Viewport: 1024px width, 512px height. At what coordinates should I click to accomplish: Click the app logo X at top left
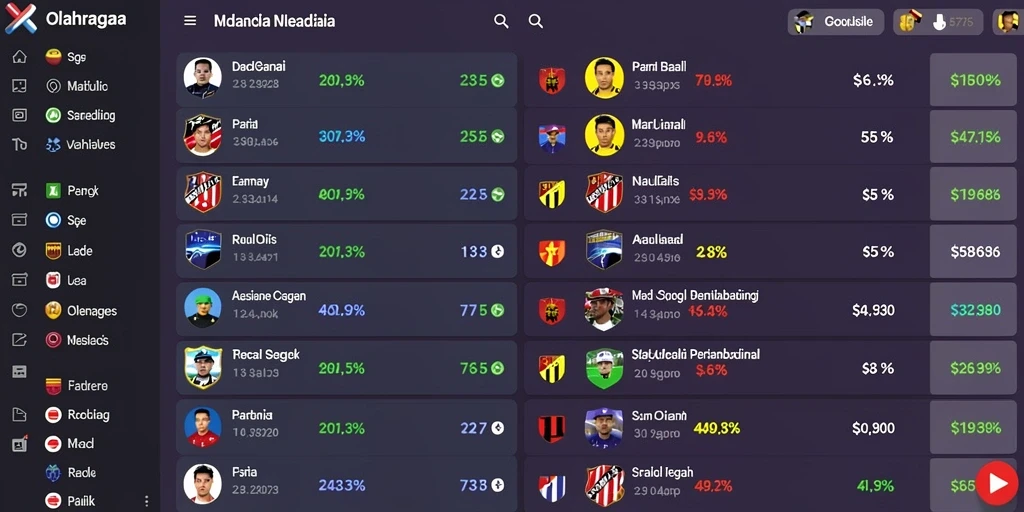(21, 18)
